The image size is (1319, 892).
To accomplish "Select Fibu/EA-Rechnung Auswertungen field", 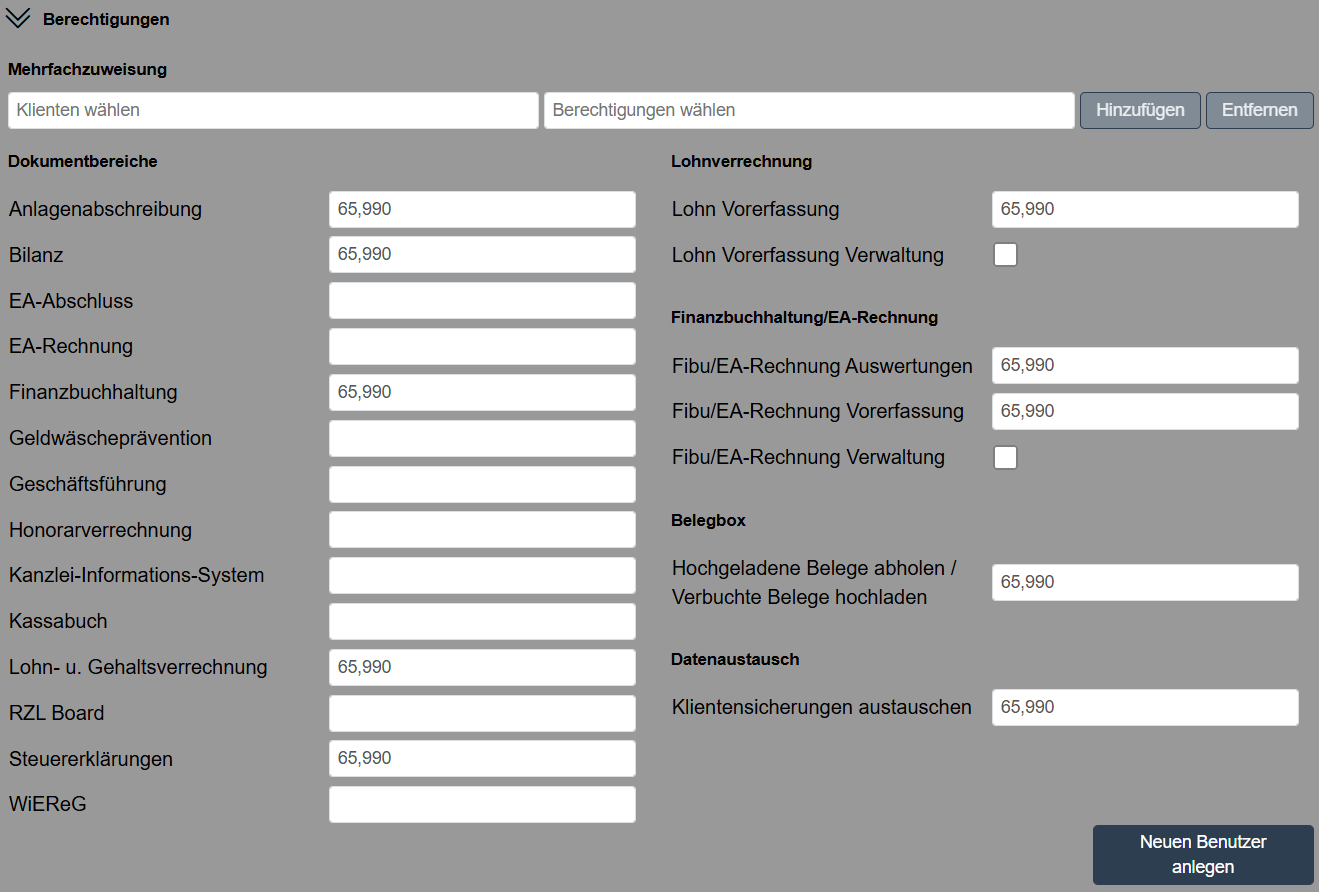I will 1145,365.
